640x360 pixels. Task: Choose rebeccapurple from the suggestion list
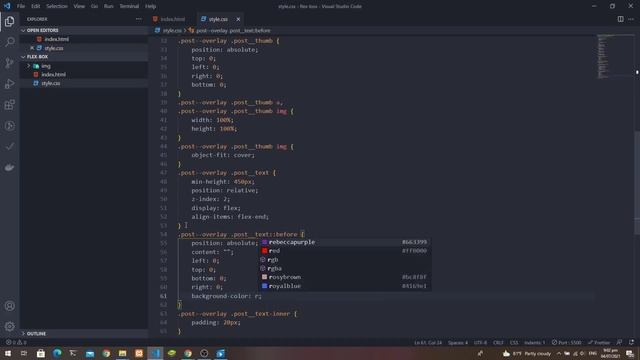[x=345, y=242]
